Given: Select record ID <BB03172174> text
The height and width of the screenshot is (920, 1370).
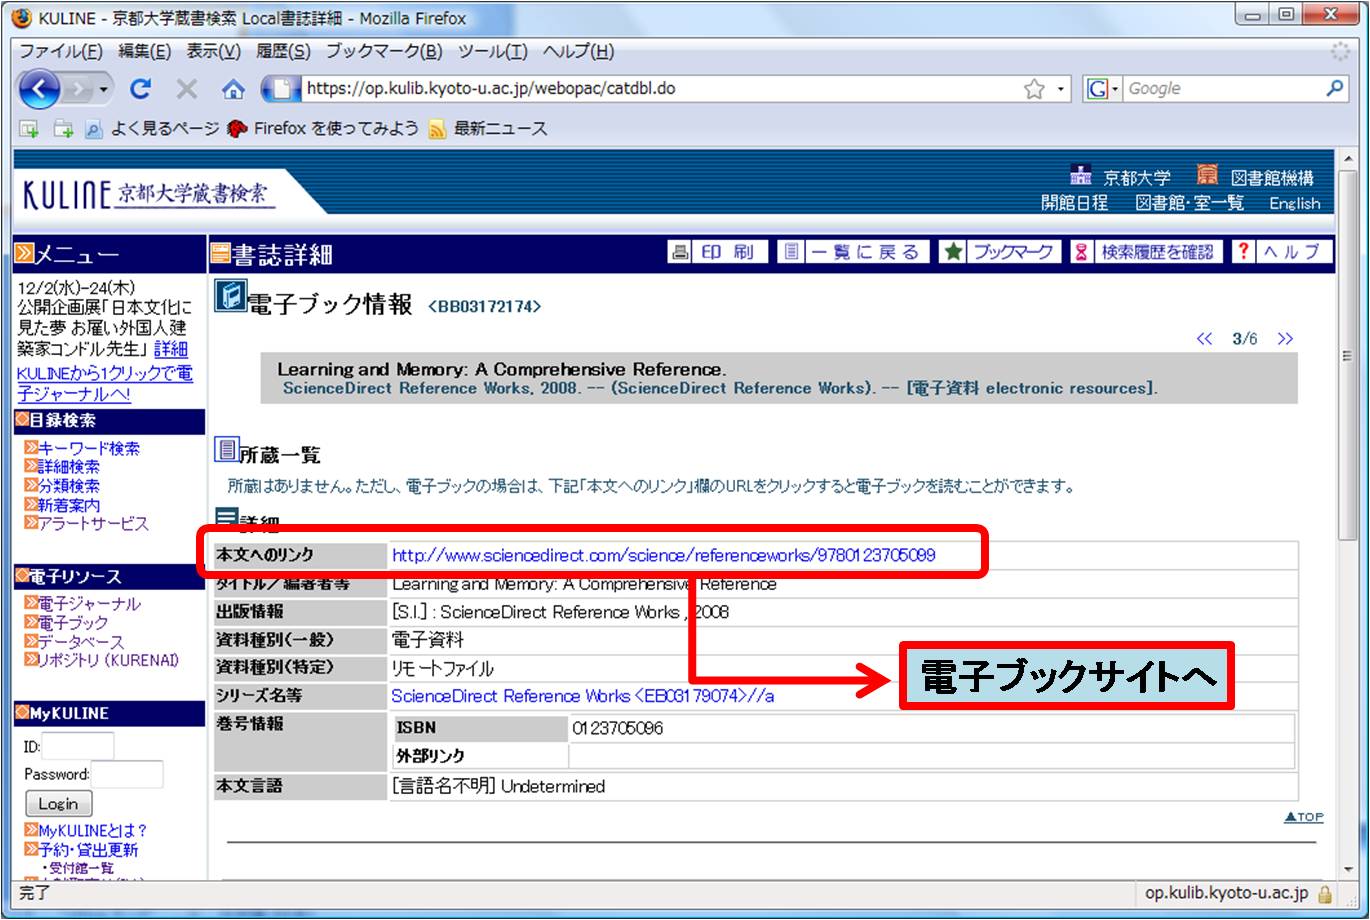Looking at the screenshot, I should pos(484,307).
